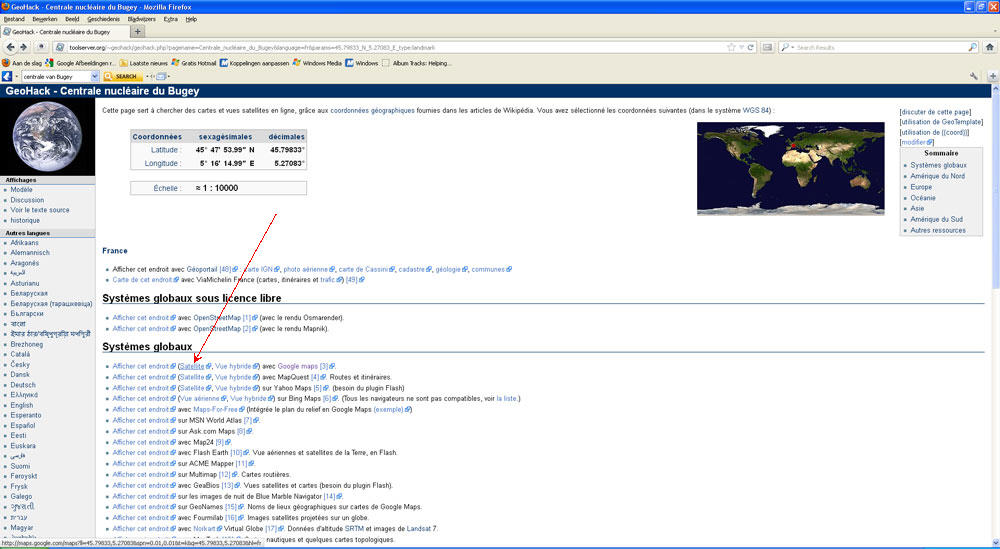1000x549 pixels.
Task: Switch language to English in sidebar
Action: [22, 405]
